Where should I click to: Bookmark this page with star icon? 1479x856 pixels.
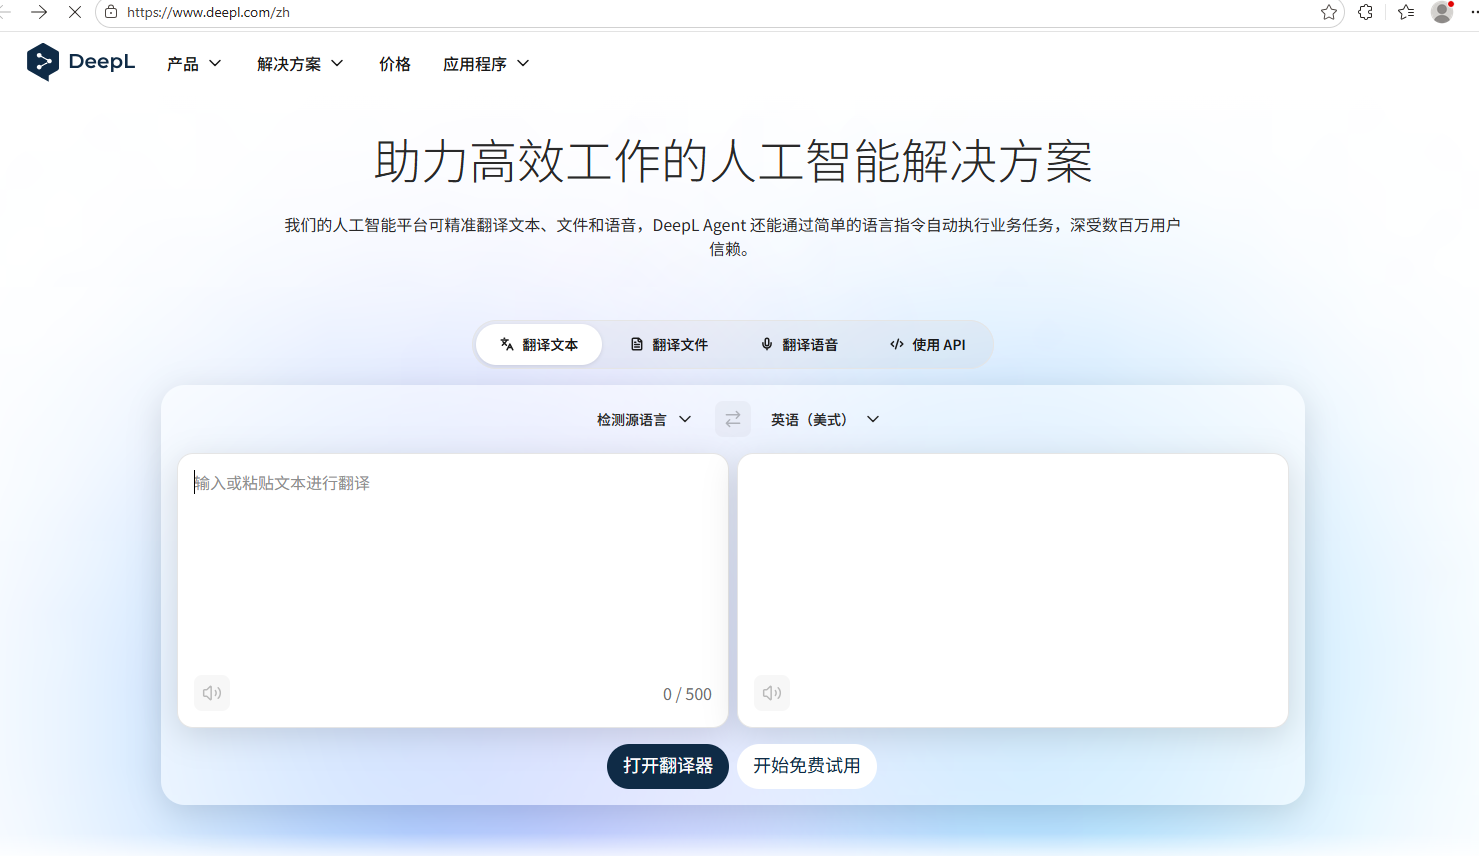(x=1329, y=12)
